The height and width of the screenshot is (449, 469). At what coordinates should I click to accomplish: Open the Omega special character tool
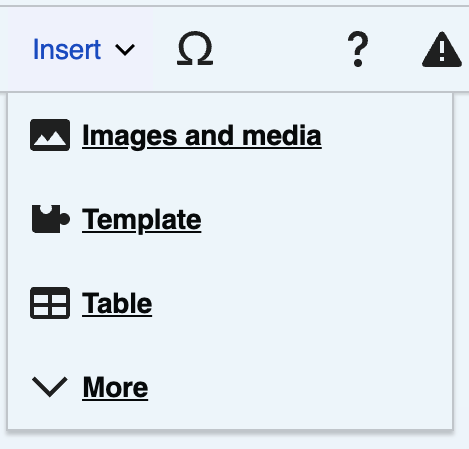pyautogui.click(x=195, y=49)
